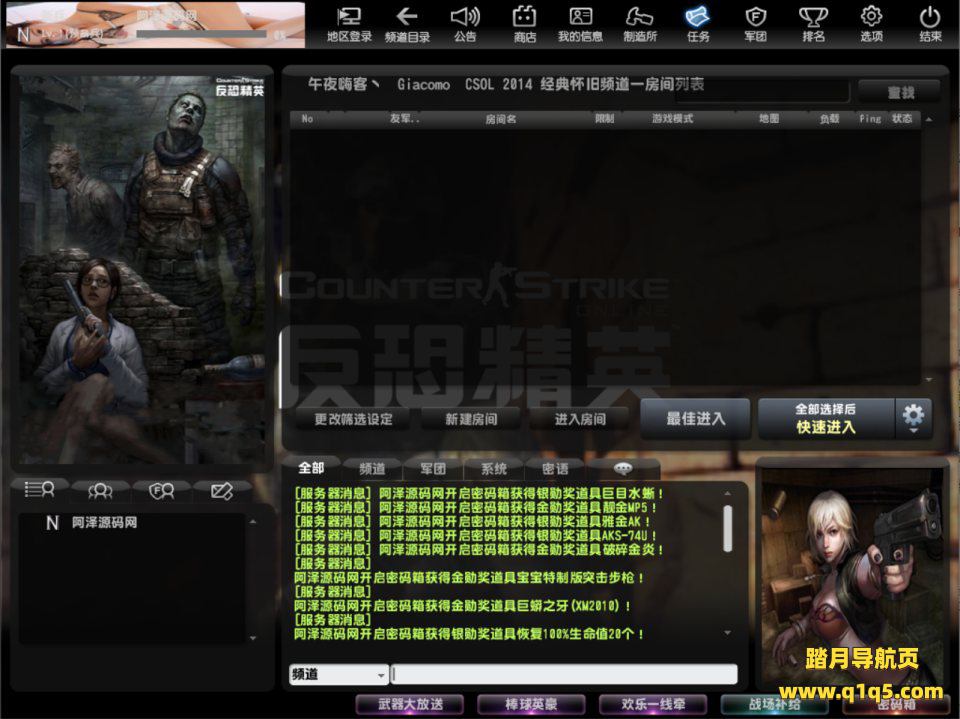Open 选项 options gear icon
This screenshot has height=719, width=960.
coord(871,24)
